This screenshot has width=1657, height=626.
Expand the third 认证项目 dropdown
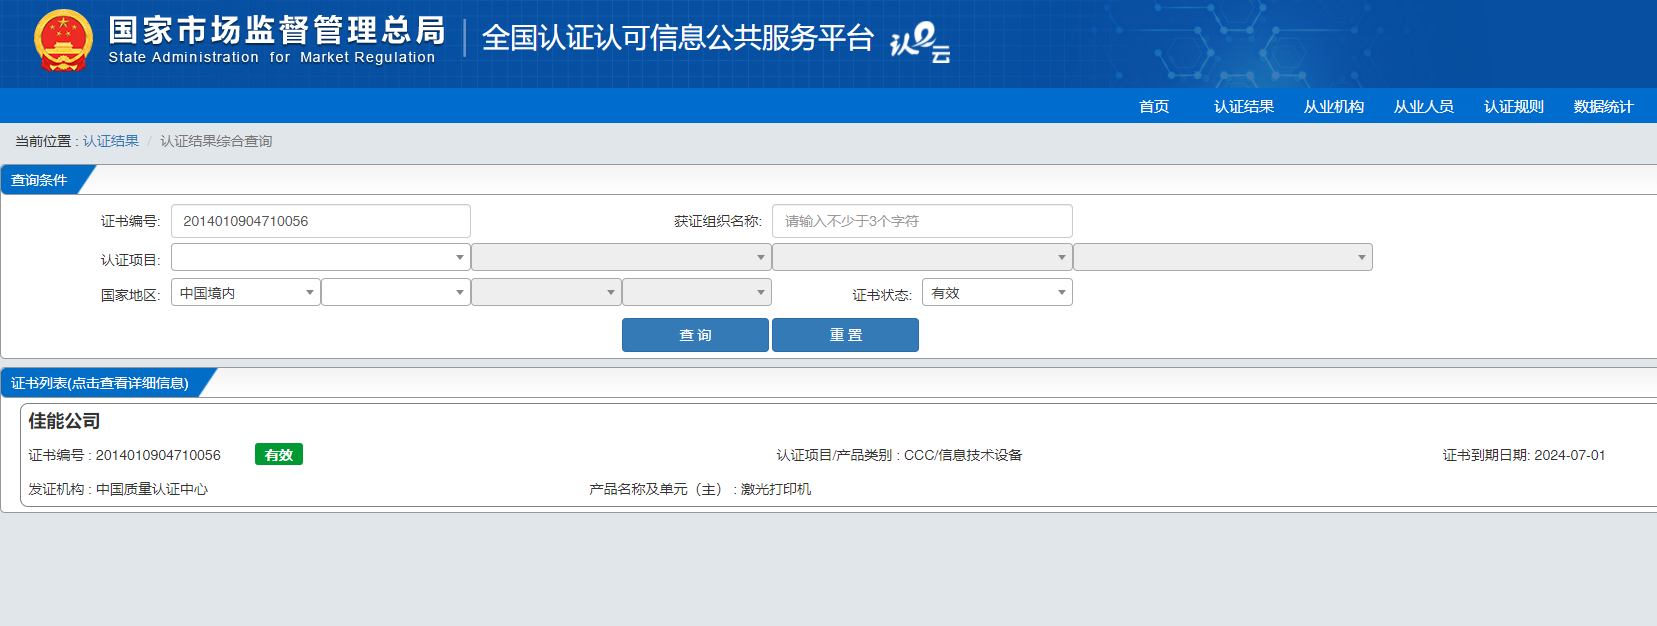(x=922, y=257)
